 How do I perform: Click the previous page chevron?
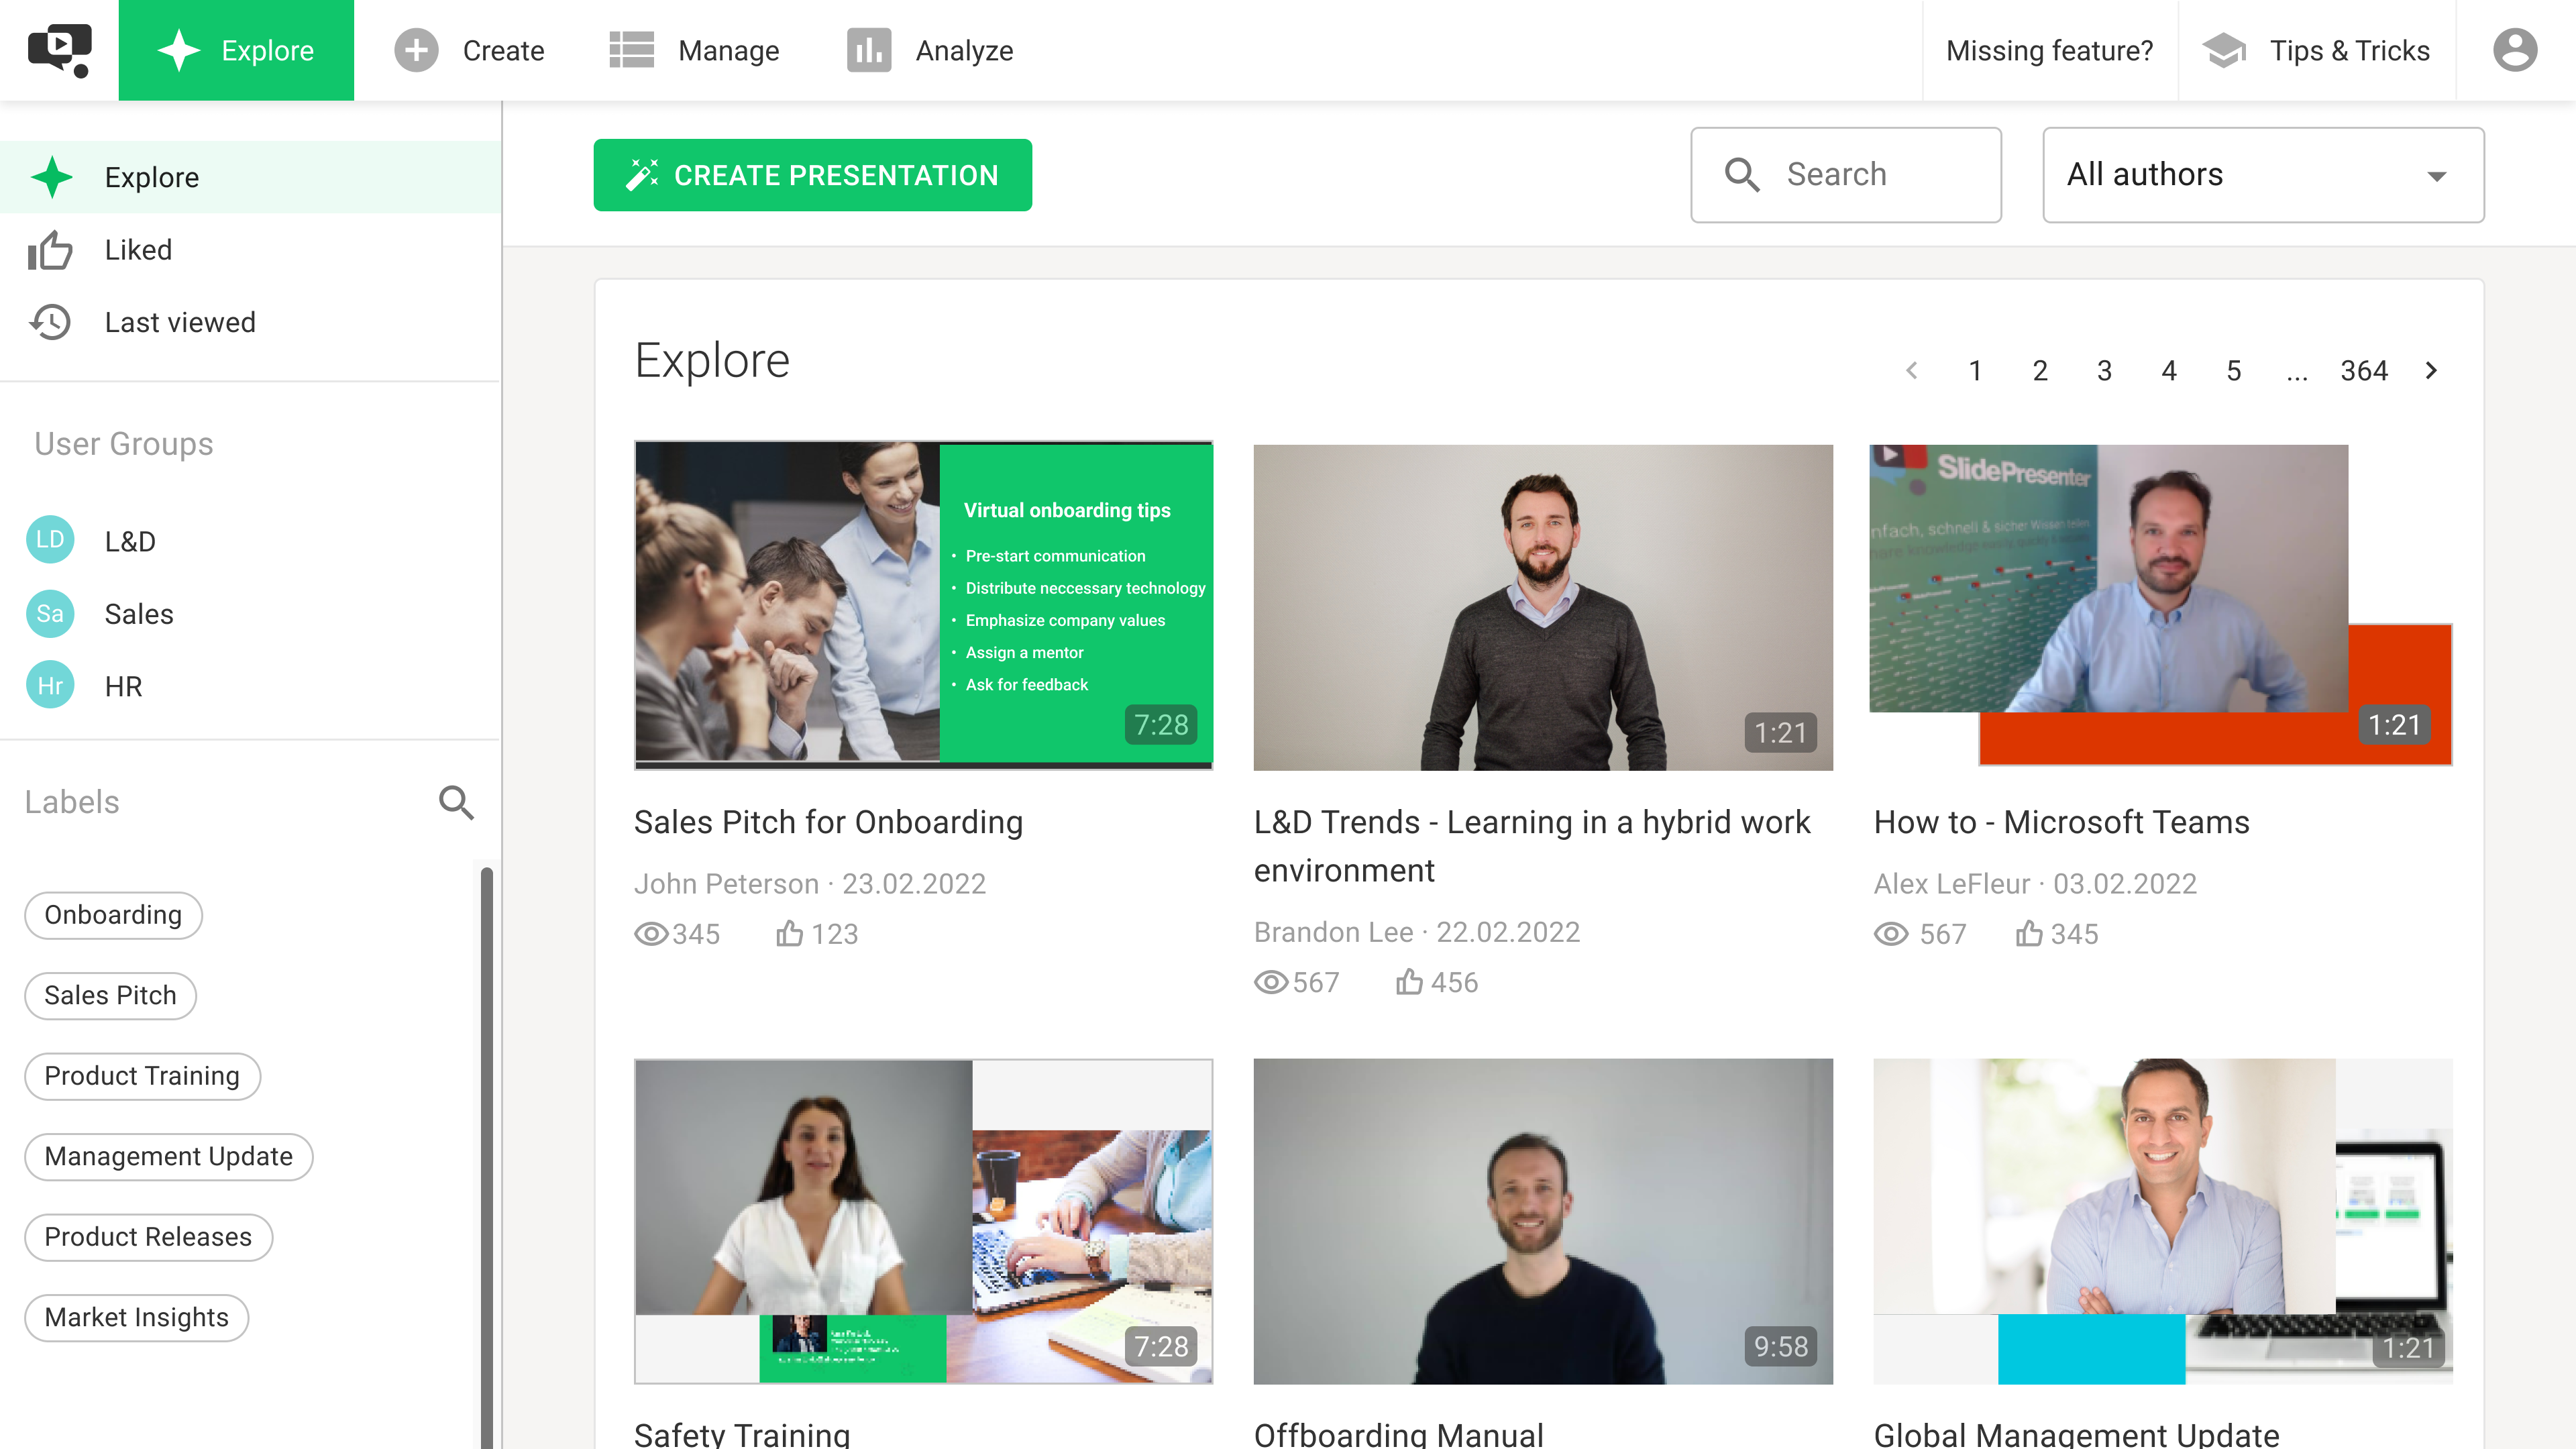tap(1913, 370)
